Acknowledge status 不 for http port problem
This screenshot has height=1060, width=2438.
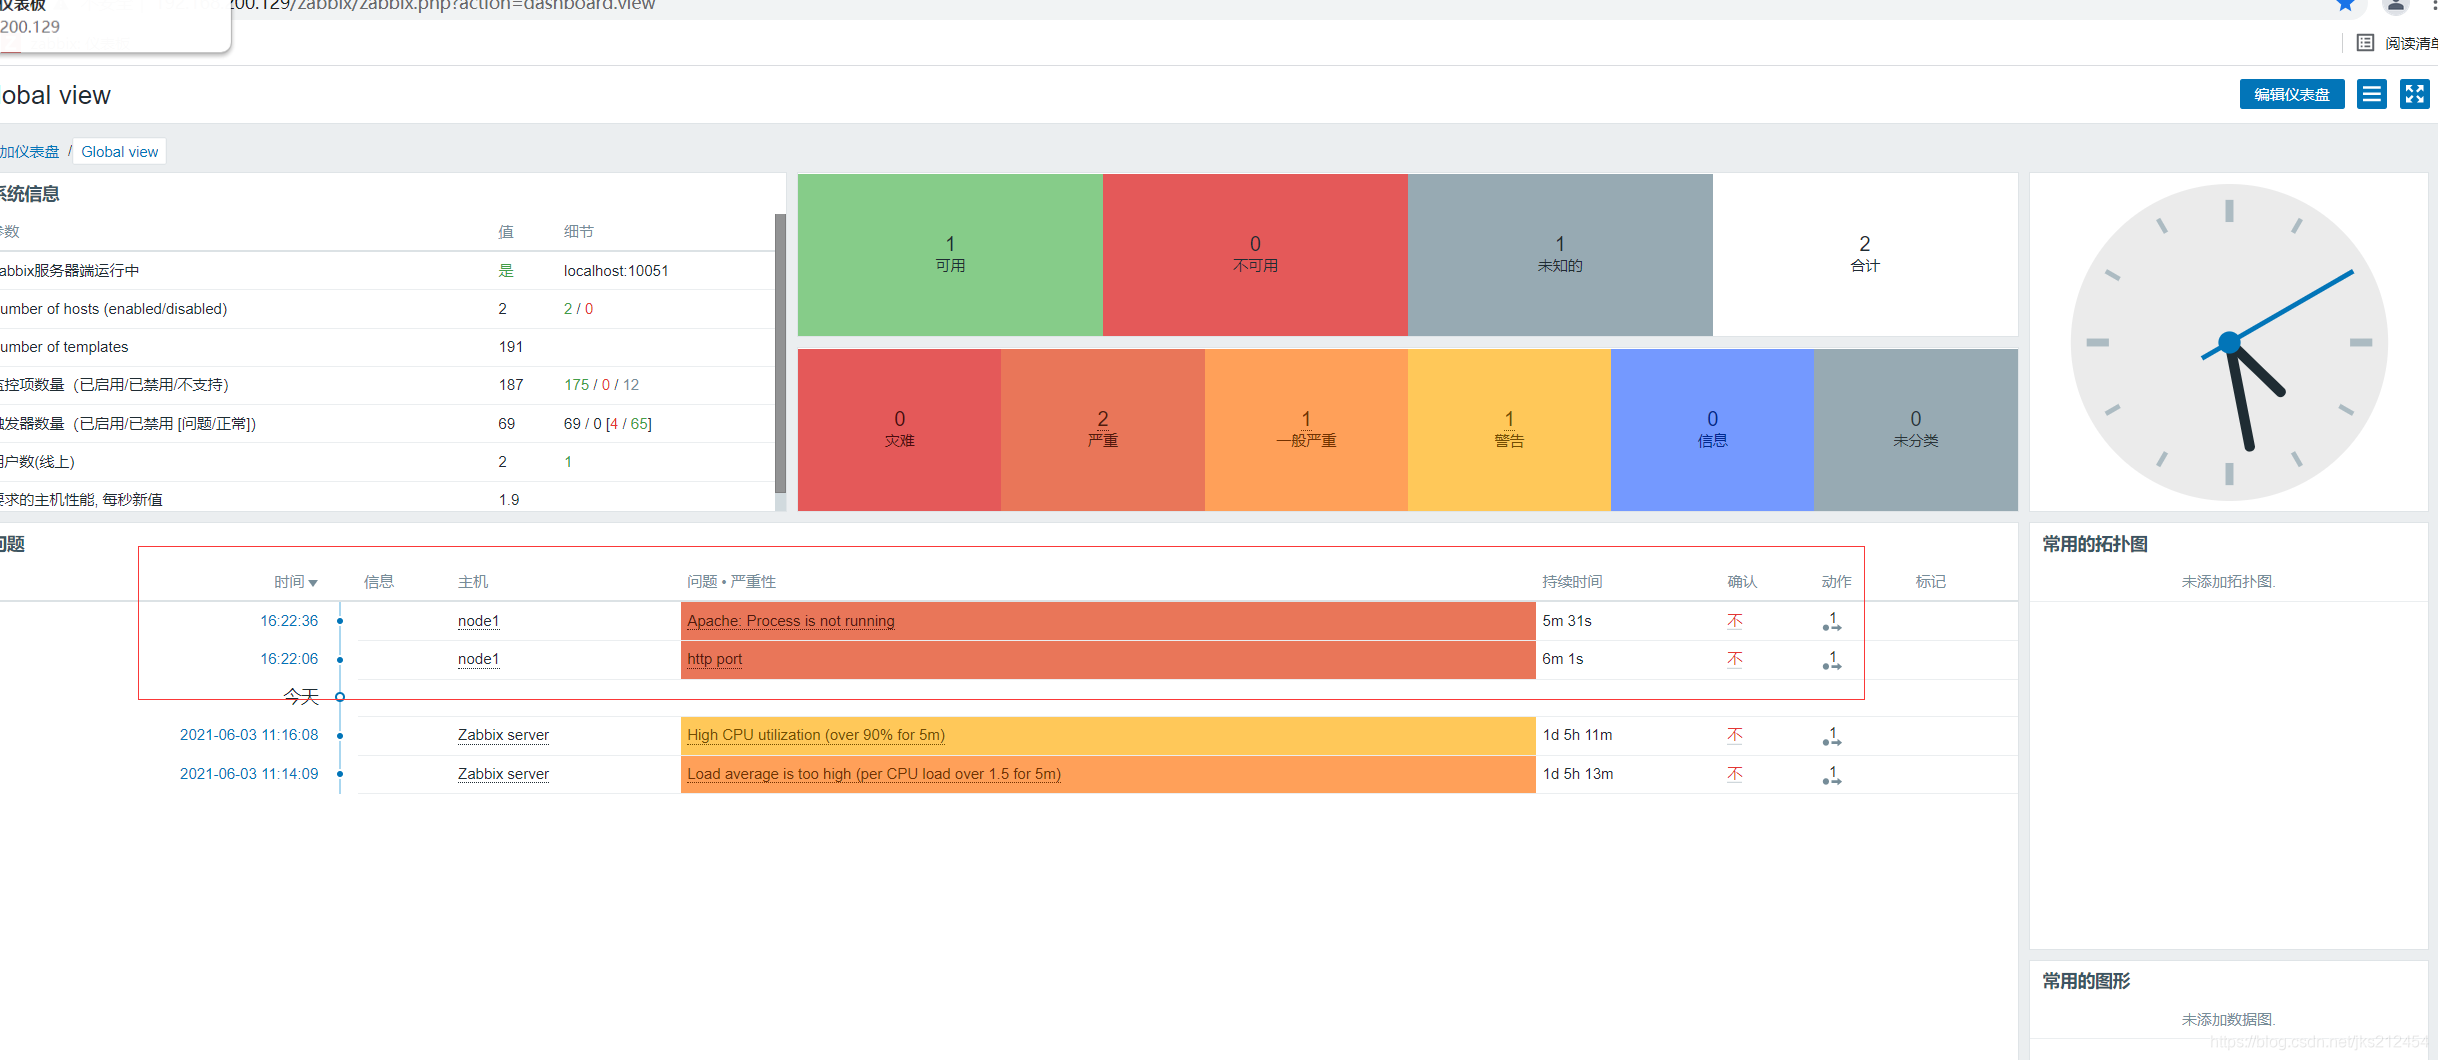[x=1735, y=659]
